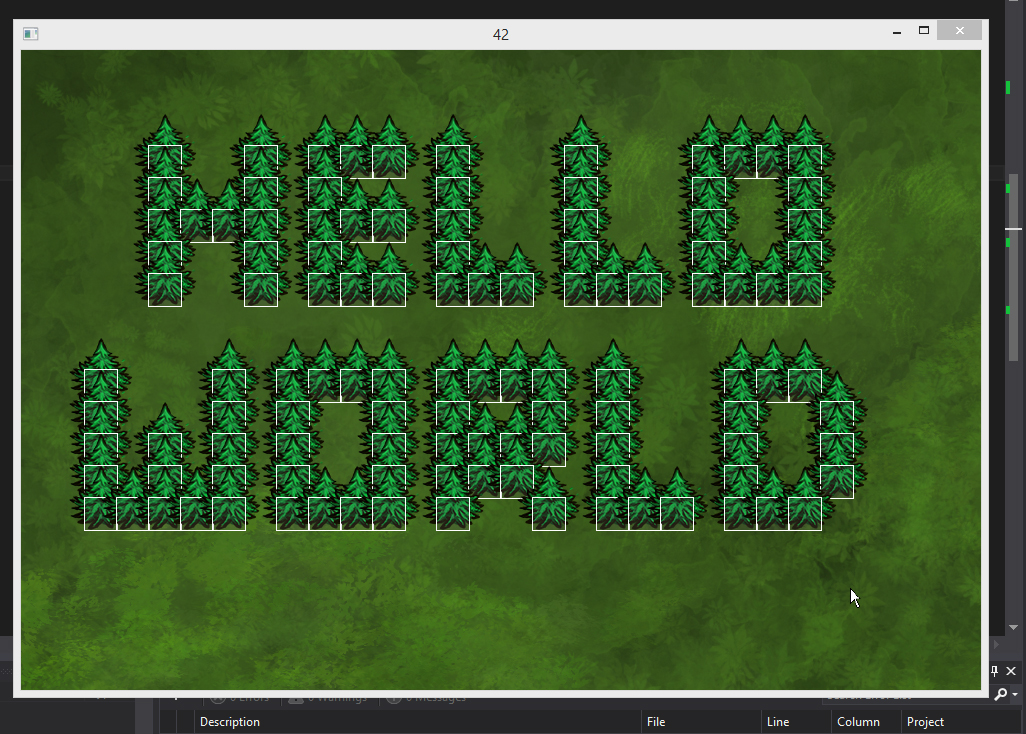Click the top-left tree tile of letter E
The image size is (1026, 734).
pos(325,162)
